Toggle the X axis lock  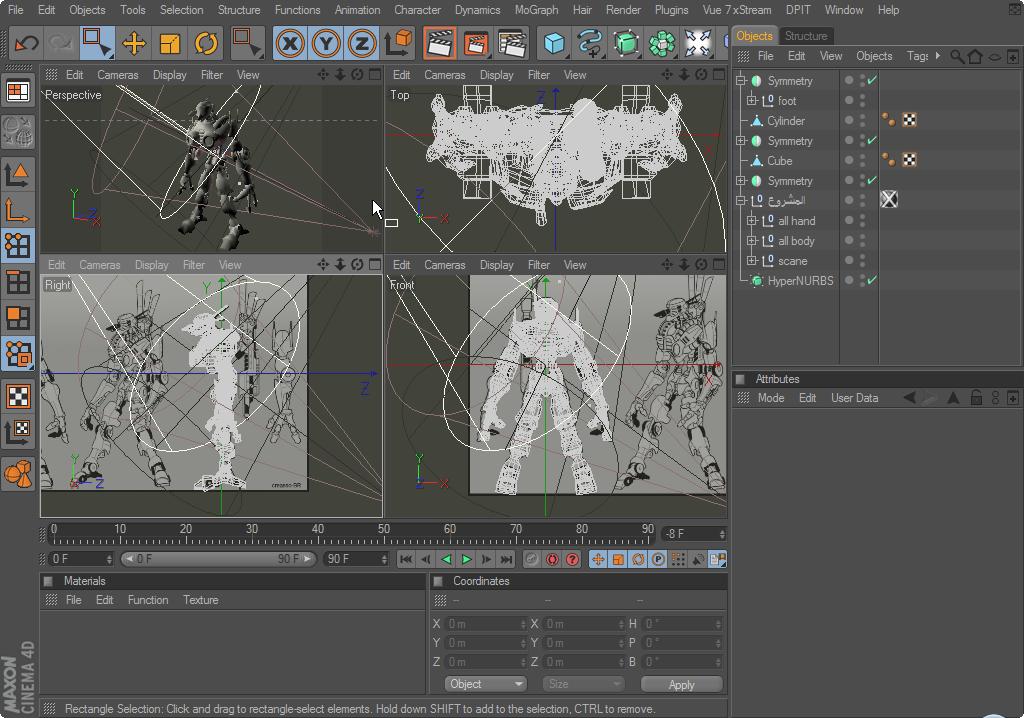click(x=290, y=43)
